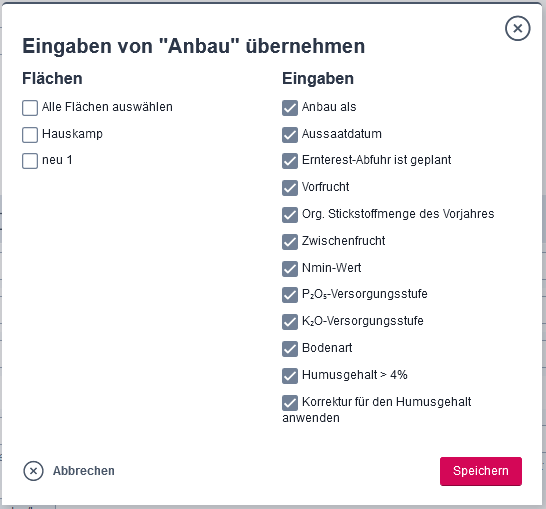Deselect the Zwischenfrucht checkbox
The width and height of the screenshot is (546, 509).
[x=290, y=242]
